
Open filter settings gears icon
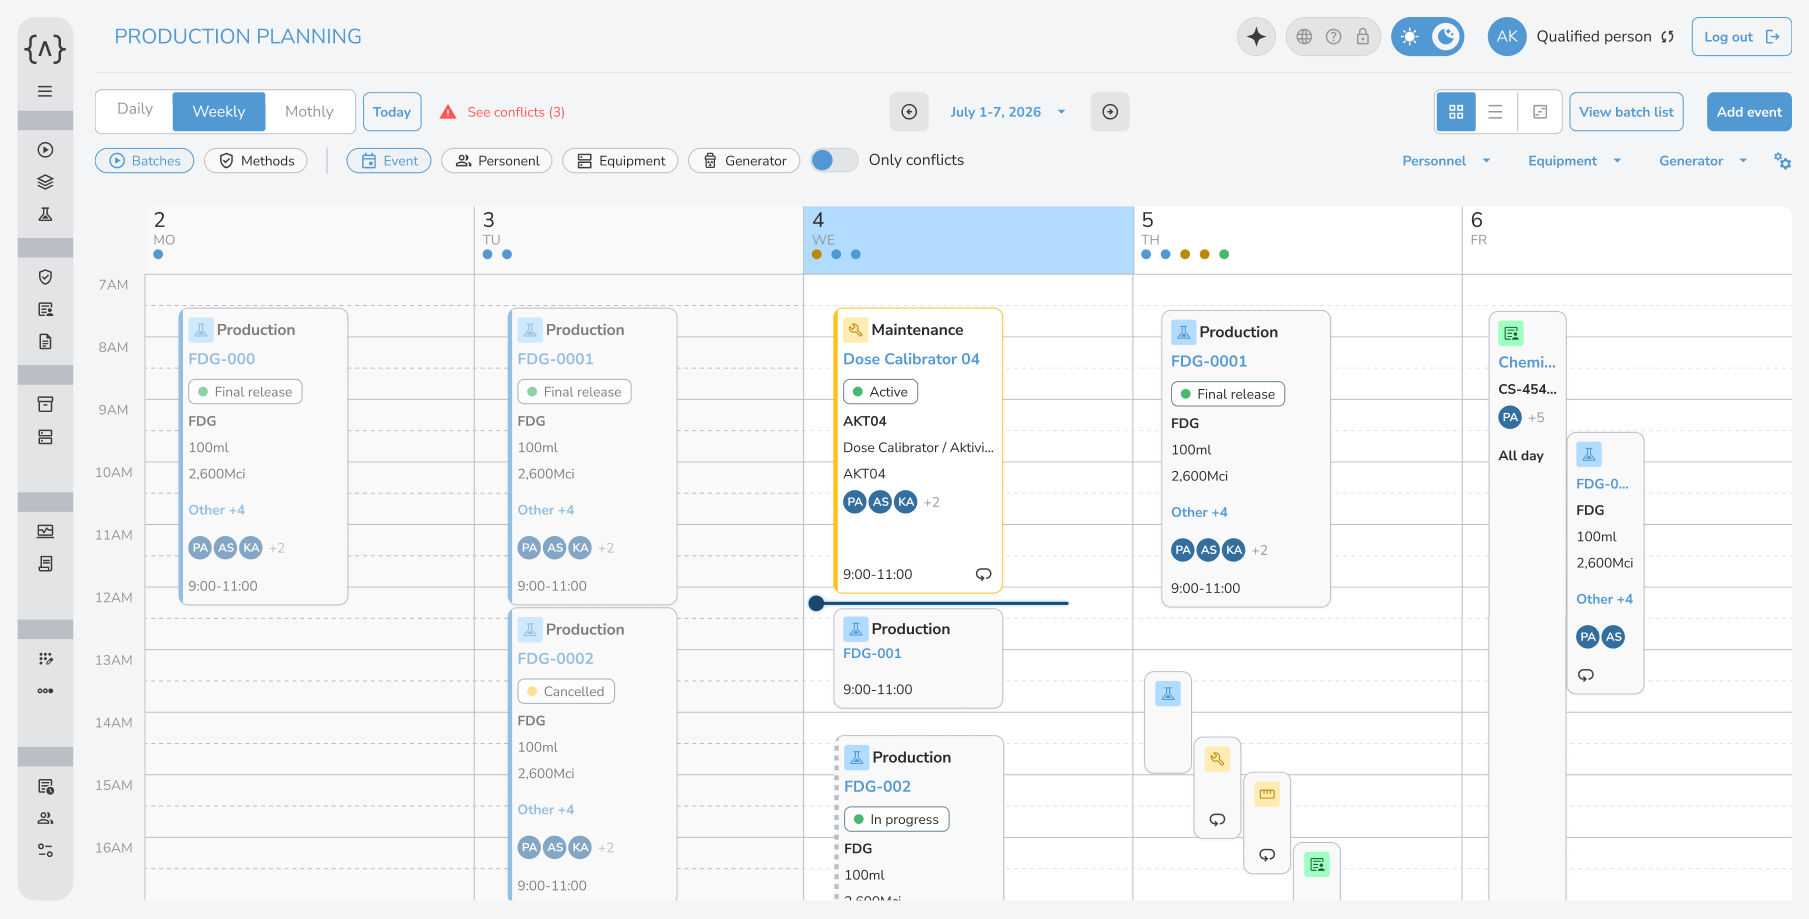point(1782,161)
